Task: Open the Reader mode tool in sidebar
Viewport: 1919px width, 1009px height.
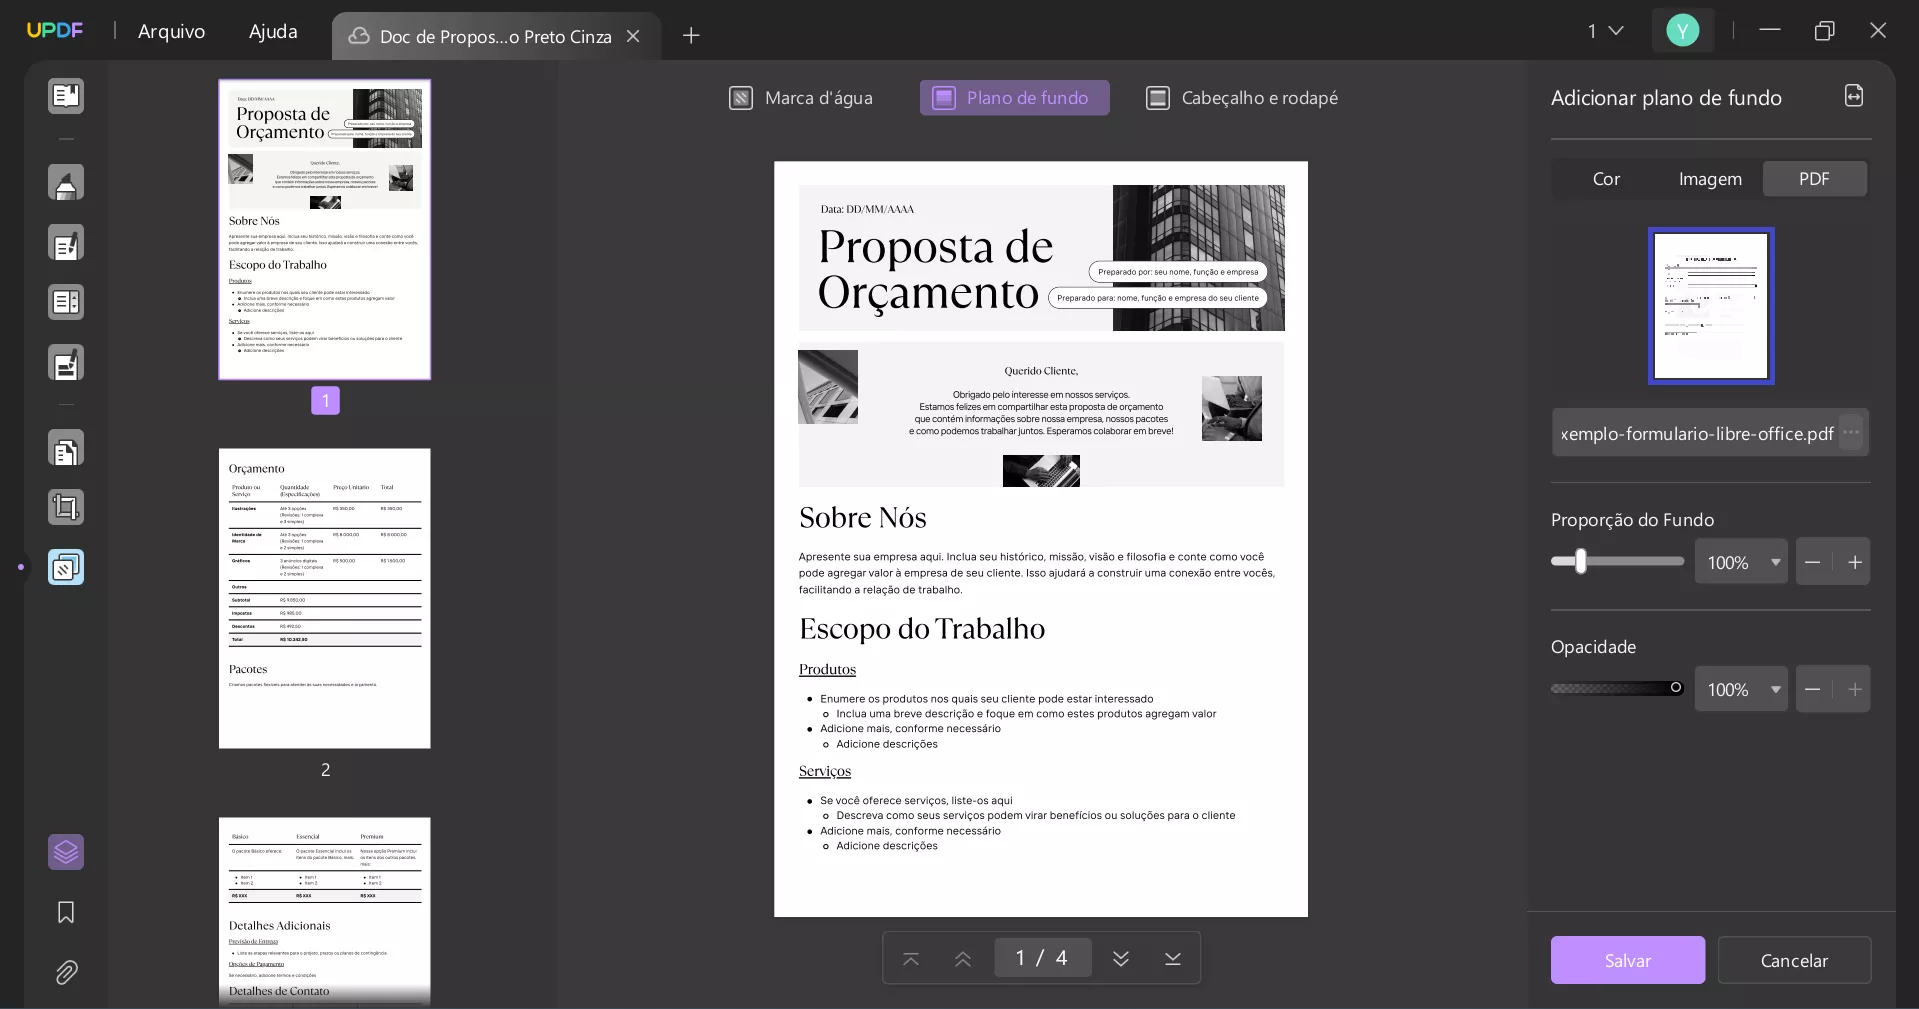Action: [66, 96]
